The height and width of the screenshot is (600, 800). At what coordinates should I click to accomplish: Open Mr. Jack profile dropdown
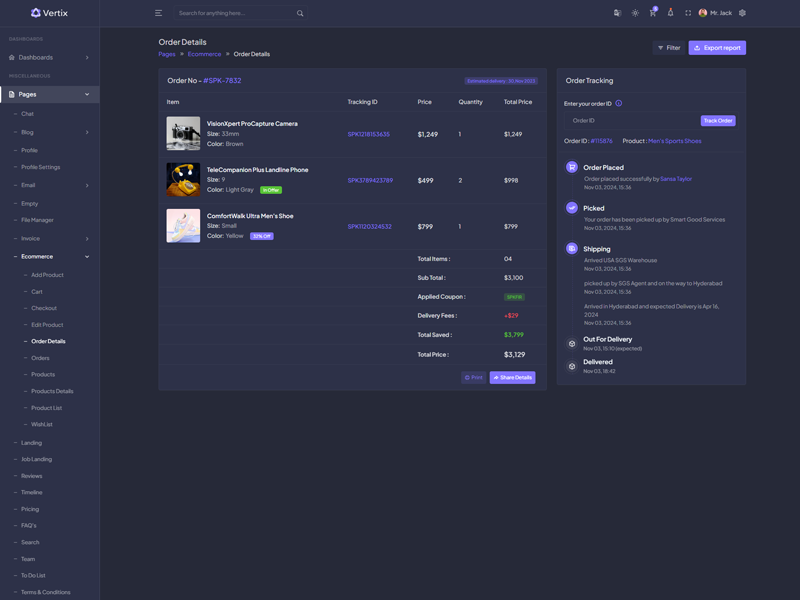pos(715,13)
